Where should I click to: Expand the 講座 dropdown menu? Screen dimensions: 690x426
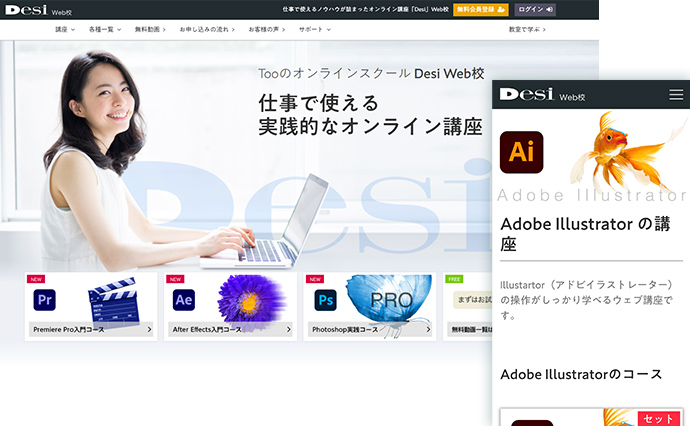pyautogui.click(x=65, y=29)
